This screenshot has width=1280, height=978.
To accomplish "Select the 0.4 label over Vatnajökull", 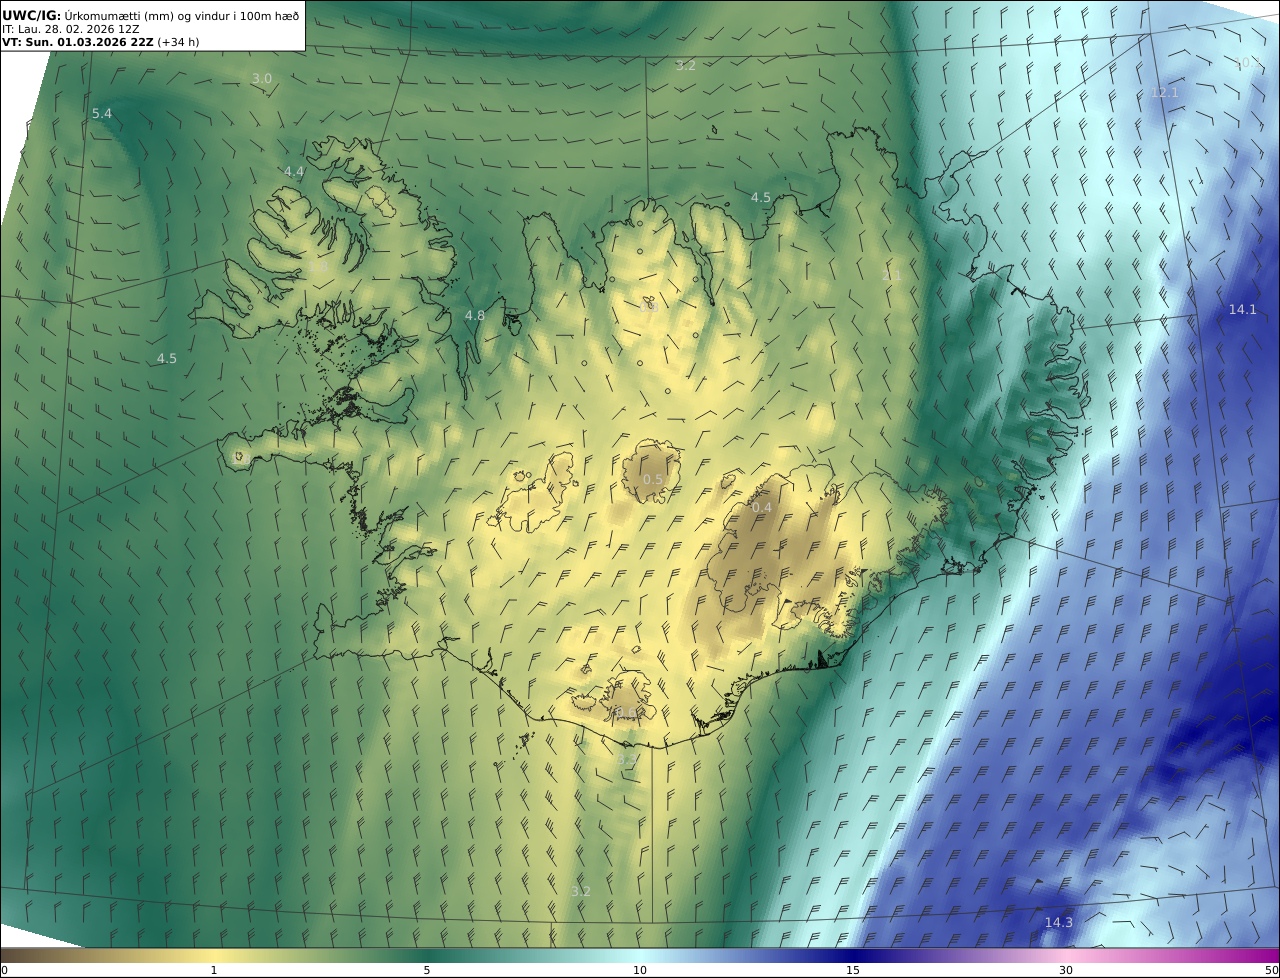I will point(762,508).
